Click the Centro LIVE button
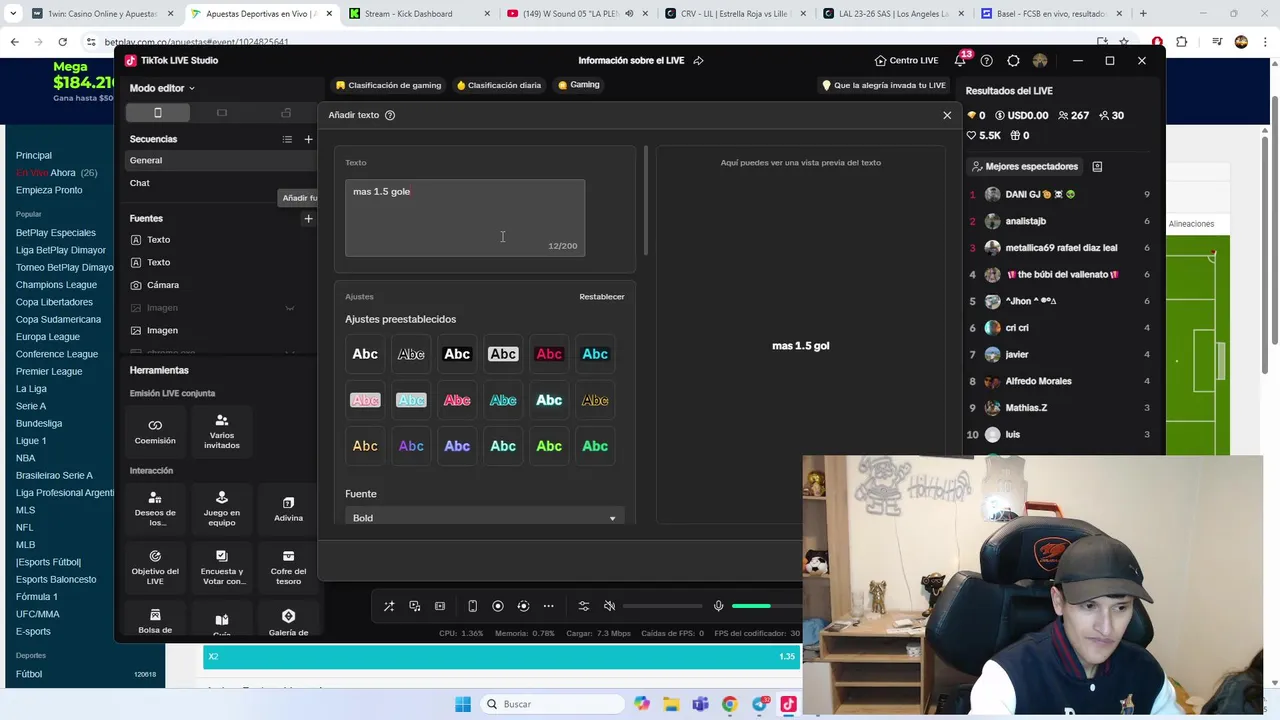The image size is (1280, 720). pos(906,60)
